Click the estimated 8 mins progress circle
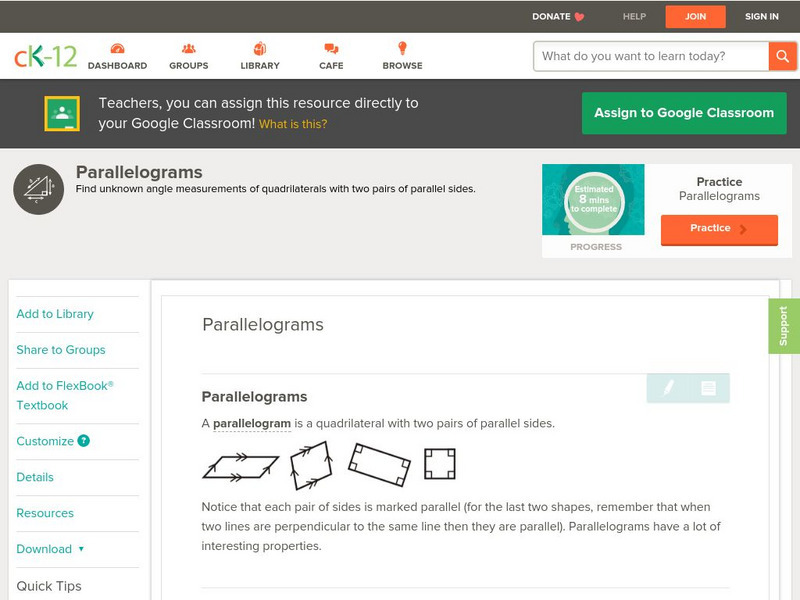This screenshot has width=800, height=600. point(594,202)
